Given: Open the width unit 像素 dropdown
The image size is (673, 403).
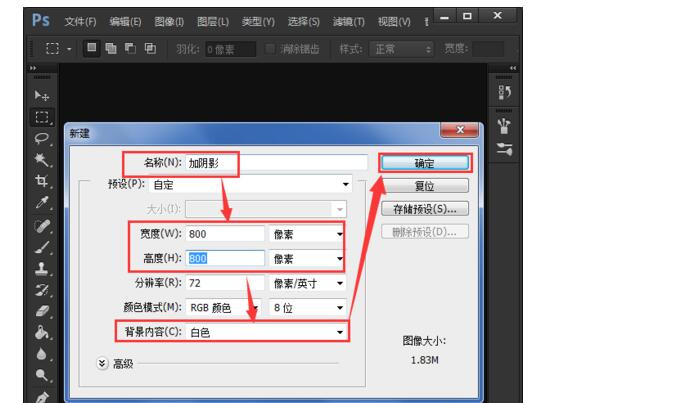Looking at the screenshot, I should pyautogui.click(x=307, y=234).
